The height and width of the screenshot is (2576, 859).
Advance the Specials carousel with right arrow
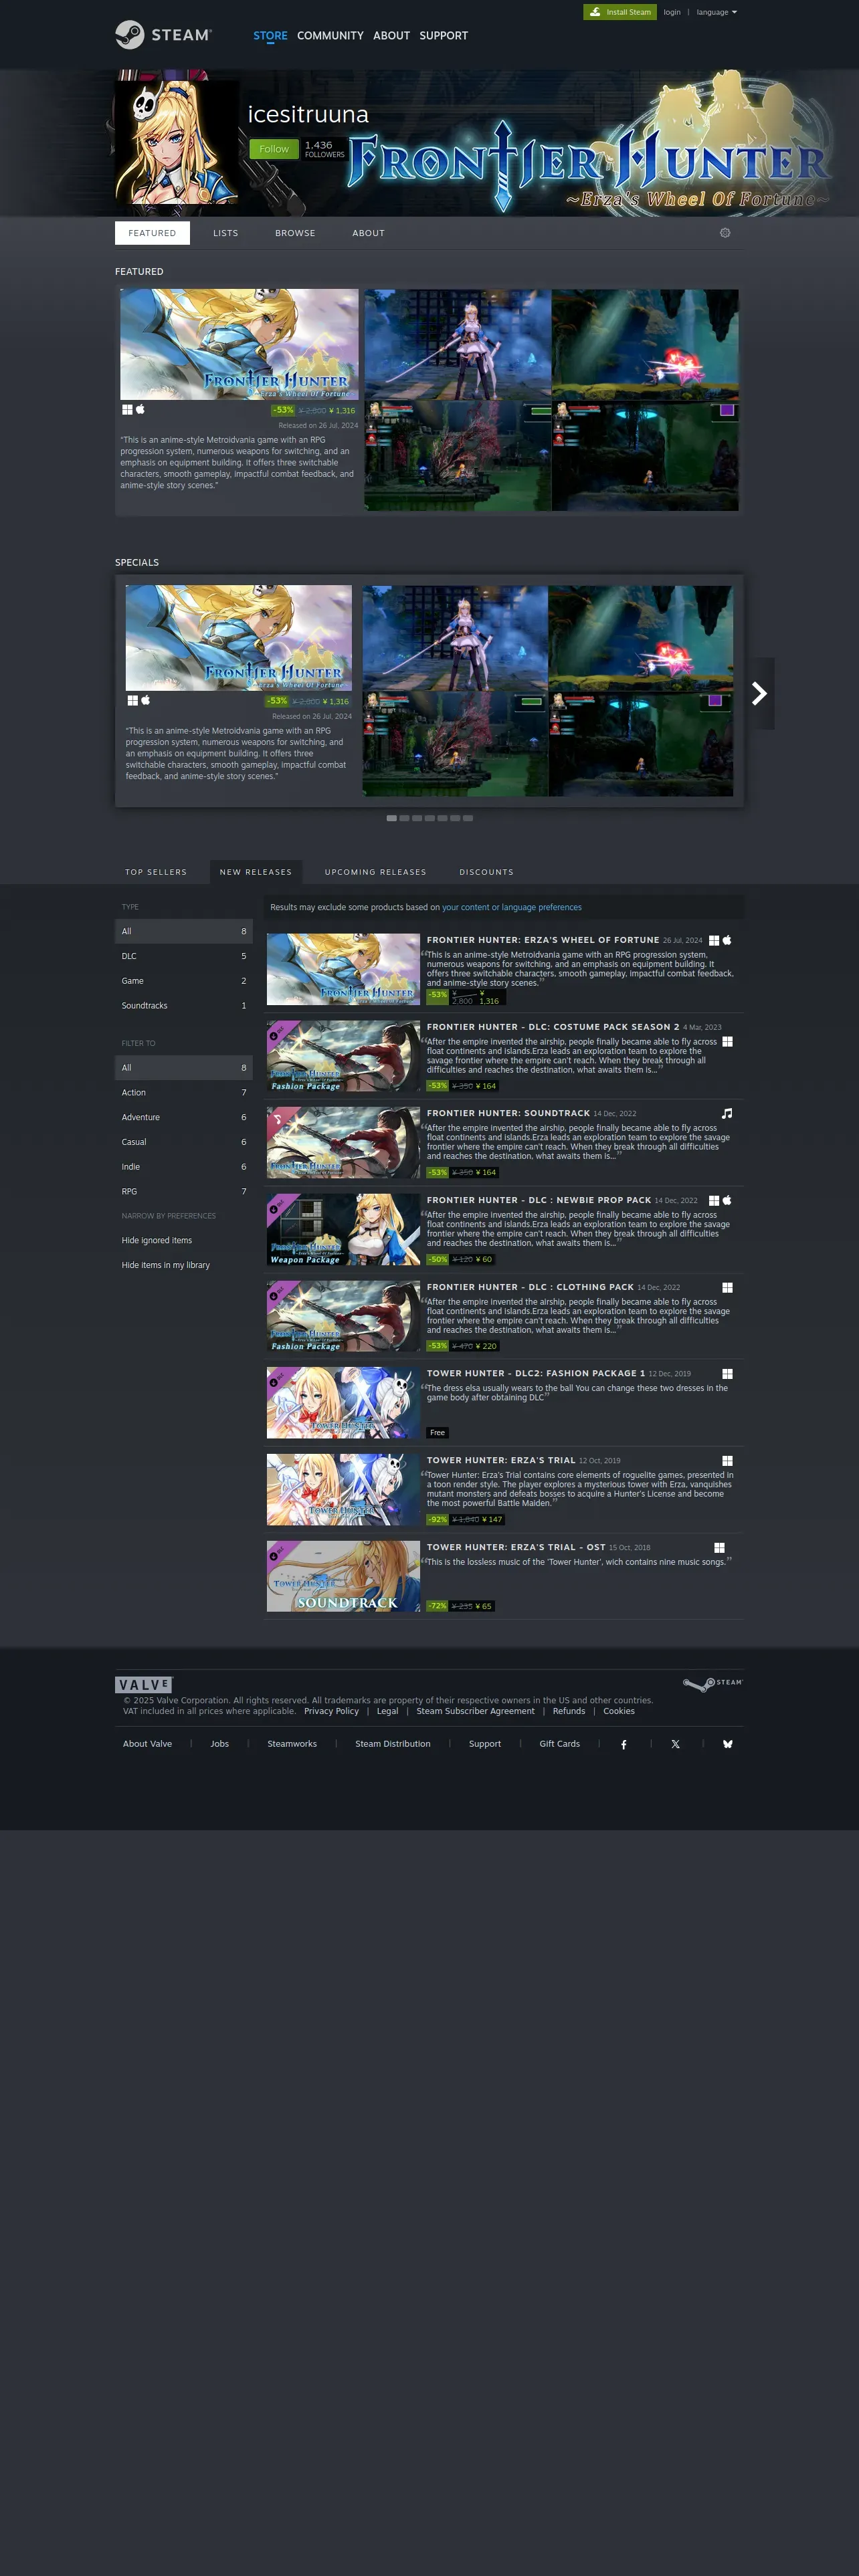[x=759, y=693]
